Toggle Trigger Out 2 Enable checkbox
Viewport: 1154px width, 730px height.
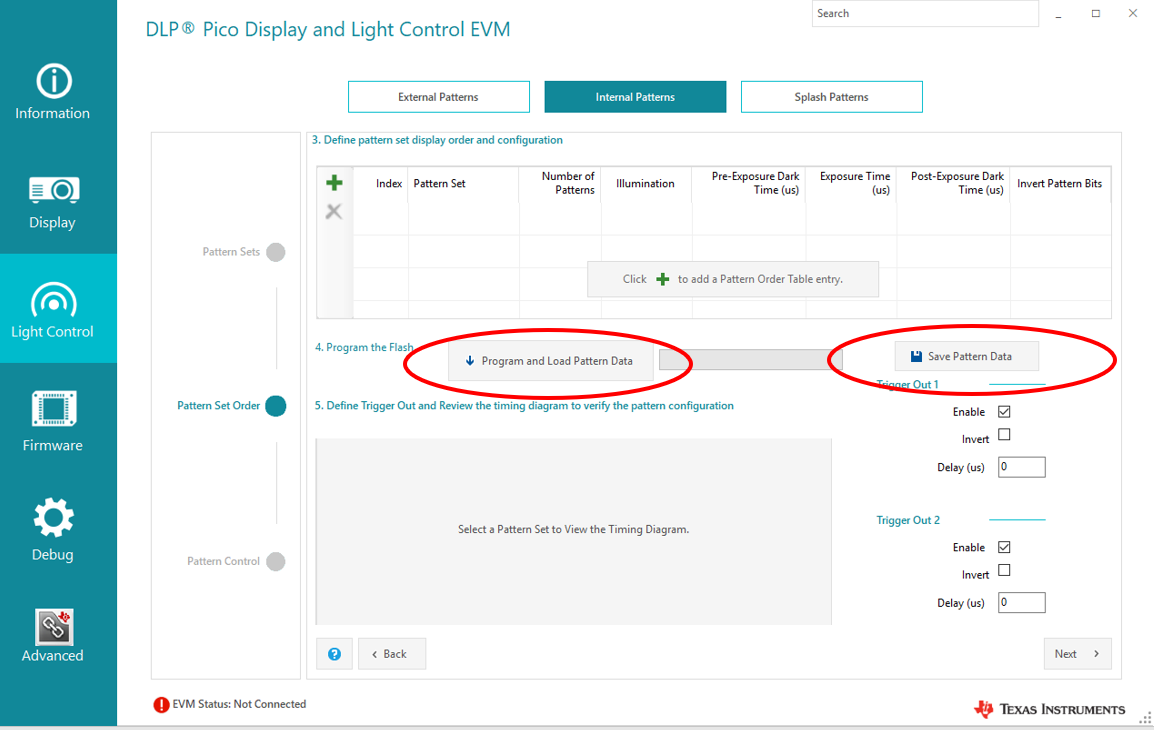click(x=1004, y=547)
